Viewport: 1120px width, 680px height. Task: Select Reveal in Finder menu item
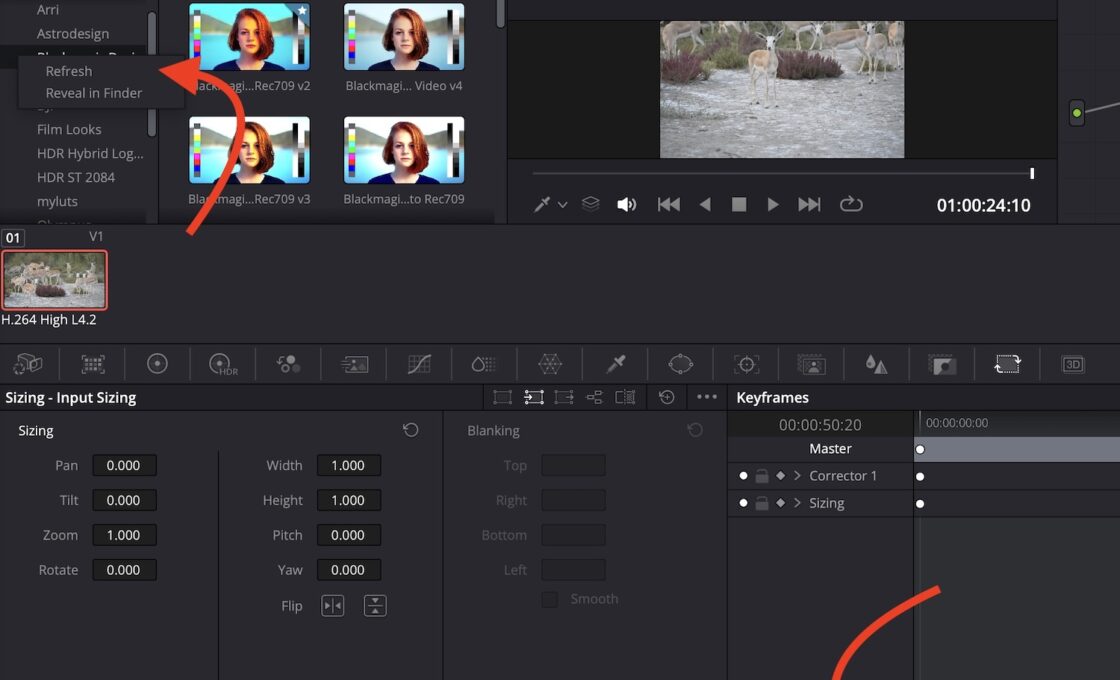[94, 93]
